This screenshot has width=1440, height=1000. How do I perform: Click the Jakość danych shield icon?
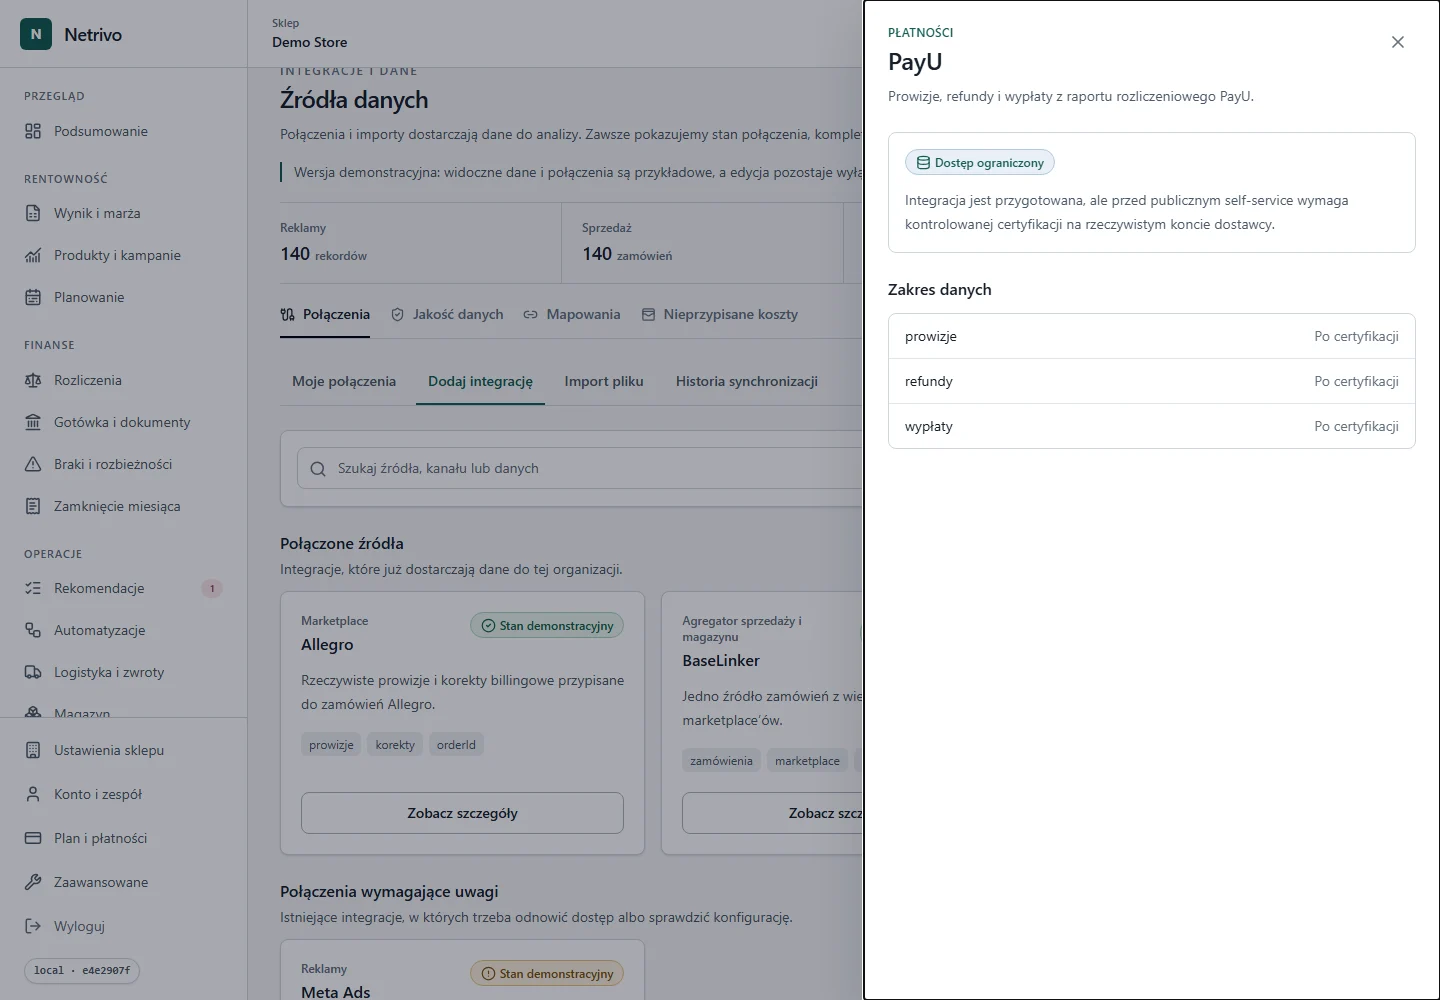point(397,314)
